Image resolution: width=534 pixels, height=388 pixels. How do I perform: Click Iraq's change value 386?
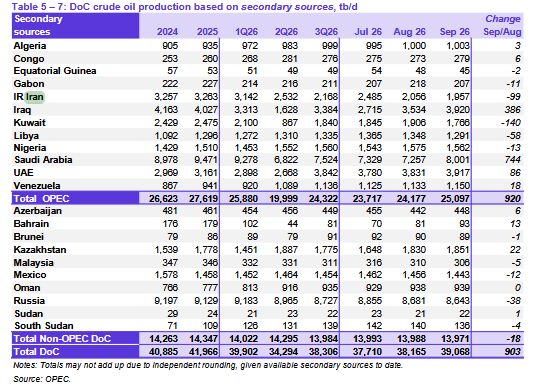tap(513, 110)
